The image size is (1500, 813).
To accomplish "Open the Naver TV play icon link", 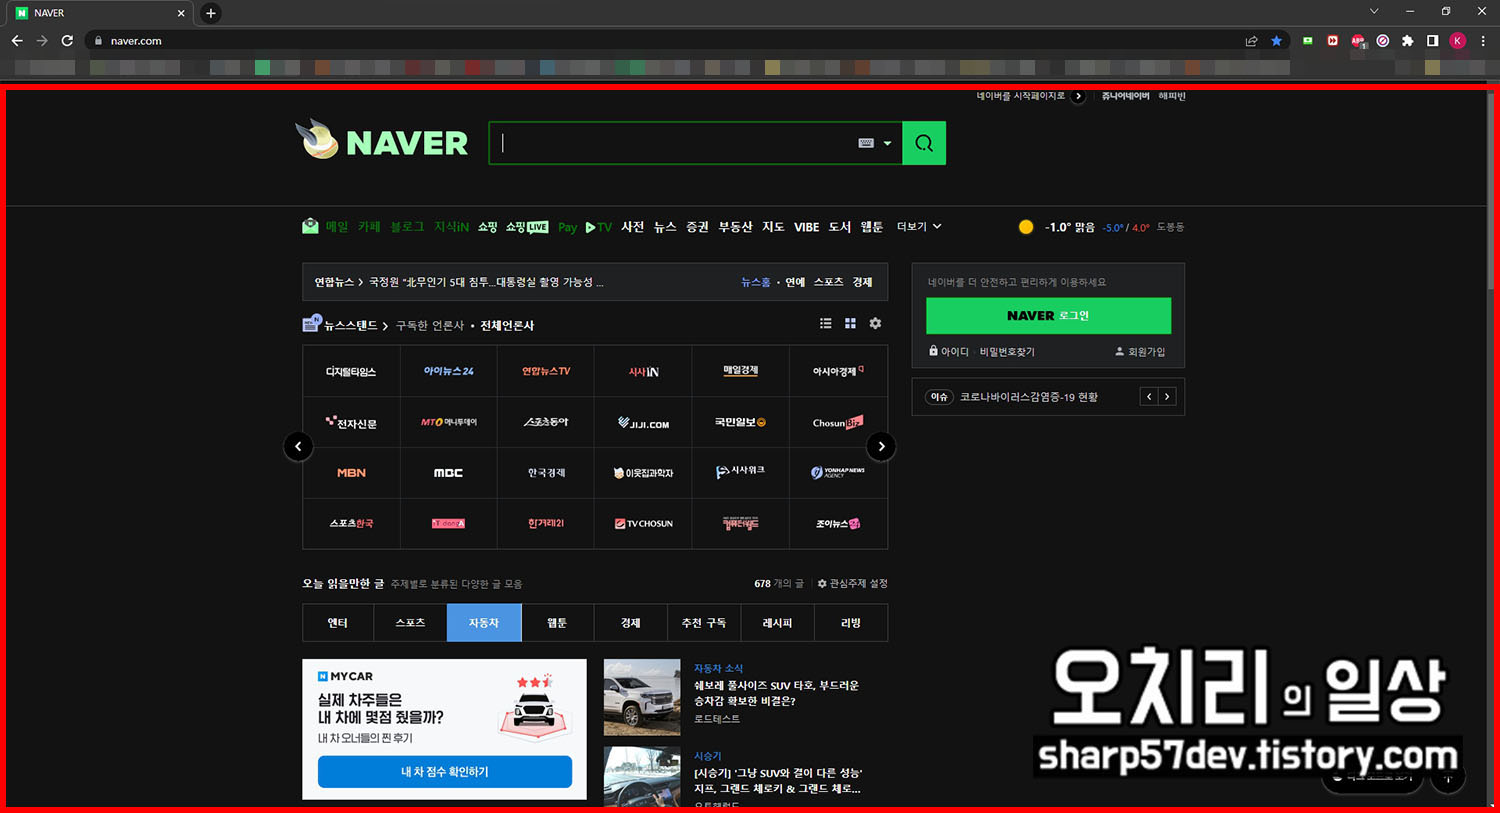I will tap(598, 227).
